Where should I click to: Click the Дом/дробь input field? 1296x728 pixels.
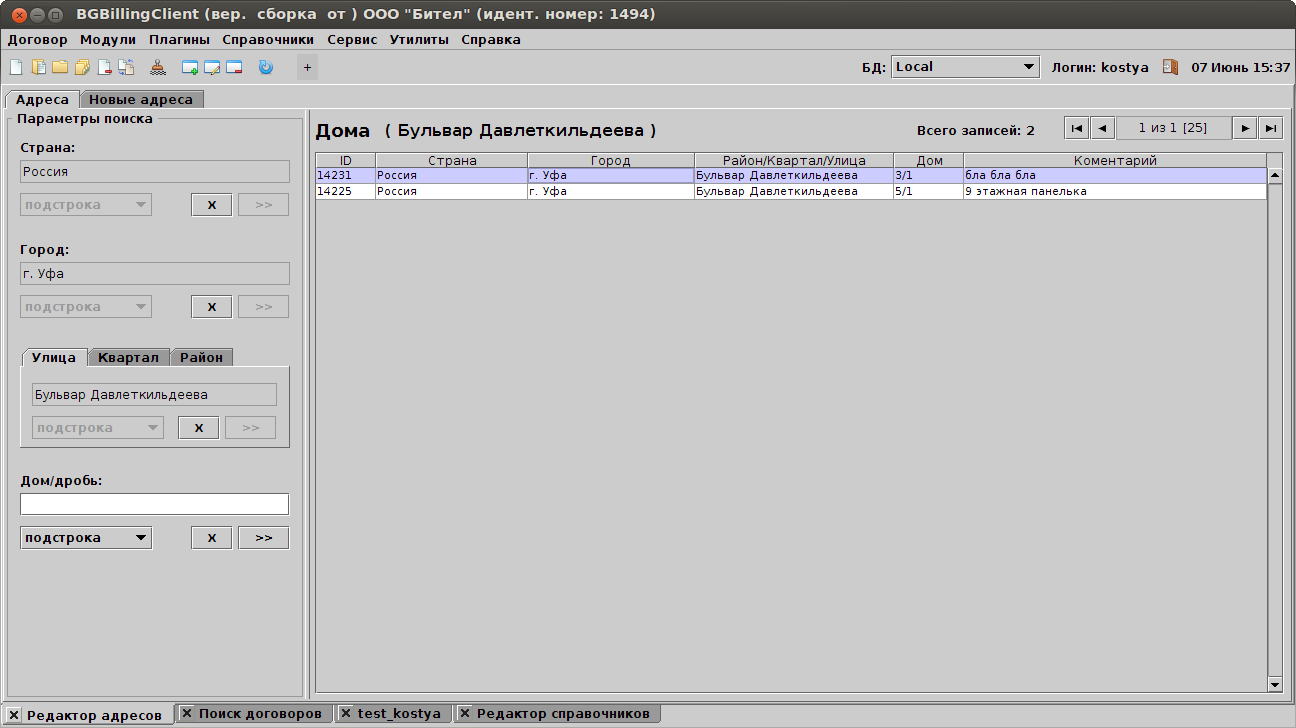pos(154,503)
